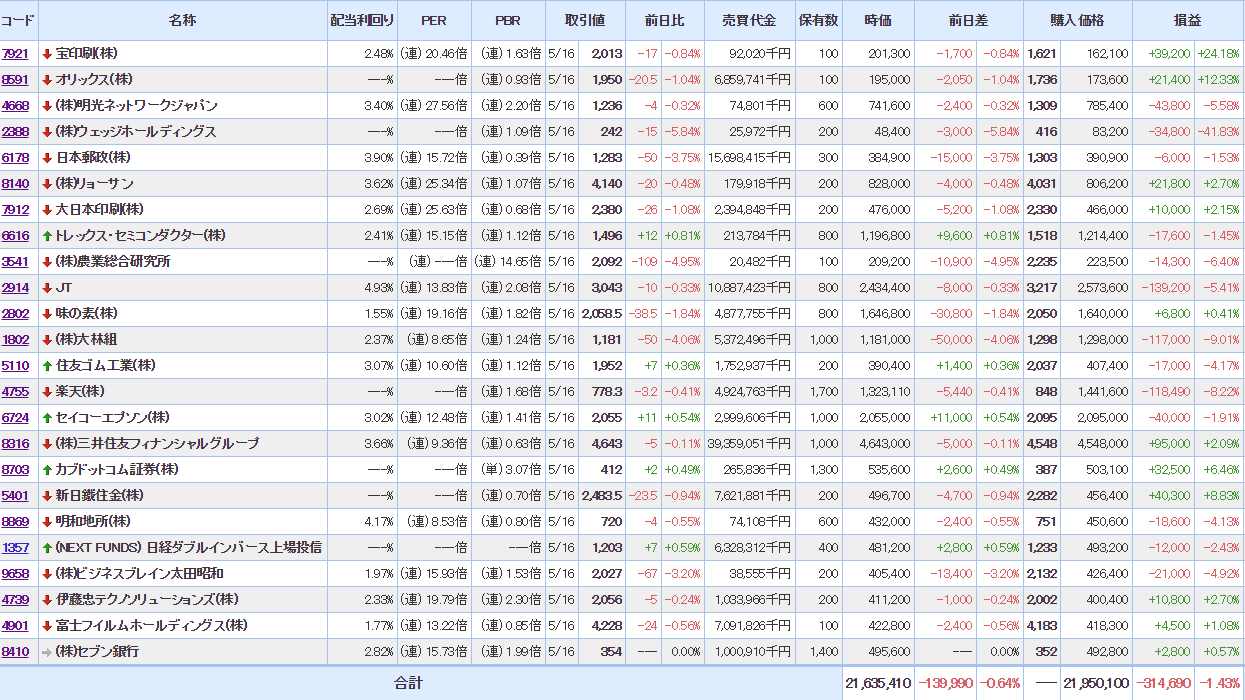
Task: Click the 配当利回り column header
Action: click(x=362, y=20)
